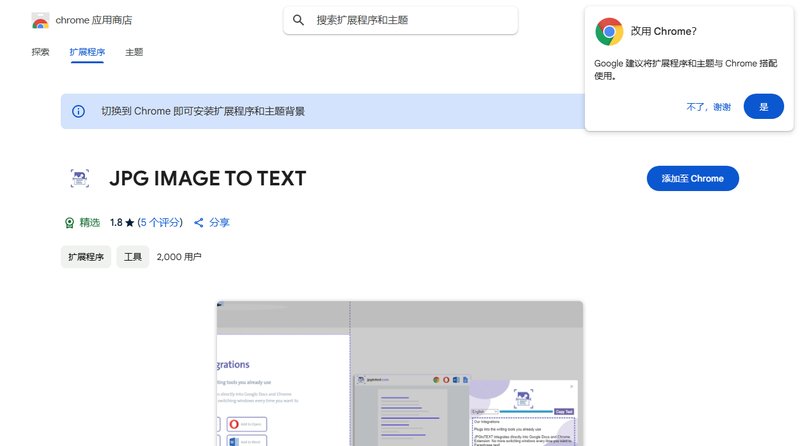Image resolution: width=800 pixels, height=446 pixels.
Task: Click the JPG IMAGE TO TEXT heading
Action: point(208,179)
